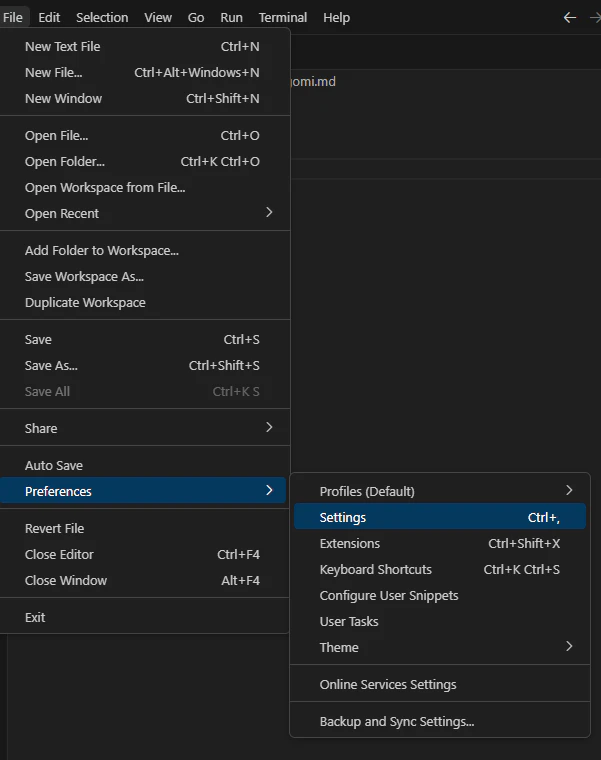The image size is (601, 760).
Task: Select New Window
Action: pyautogui.click(x=145, y=98)
